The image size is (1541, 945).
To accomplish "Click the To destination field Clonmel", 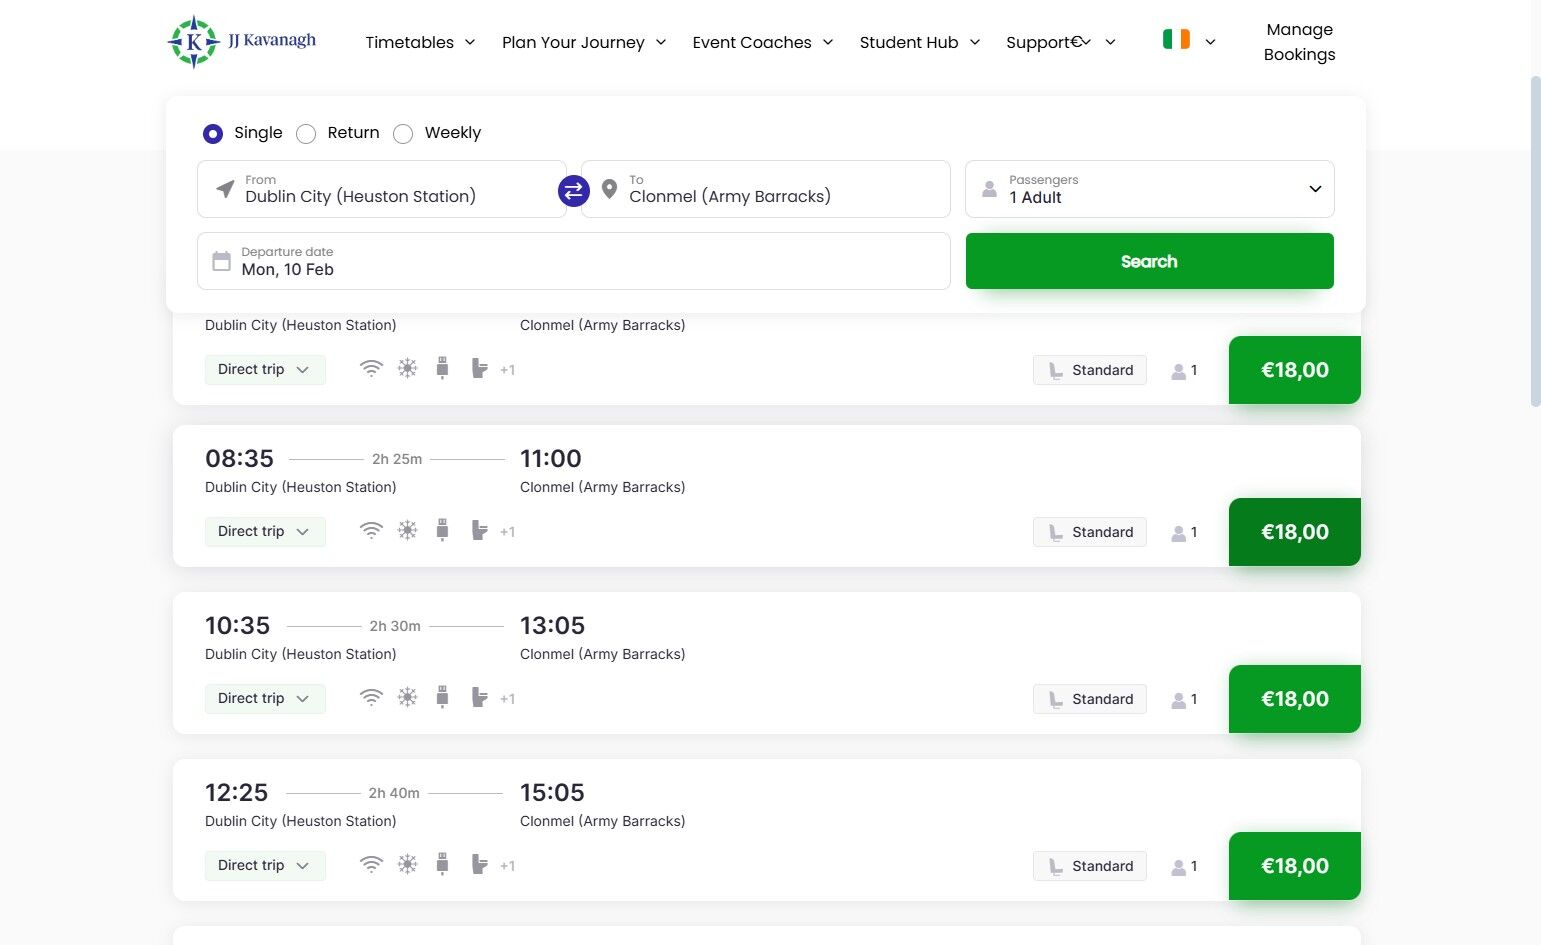I will tap(765, 189).
